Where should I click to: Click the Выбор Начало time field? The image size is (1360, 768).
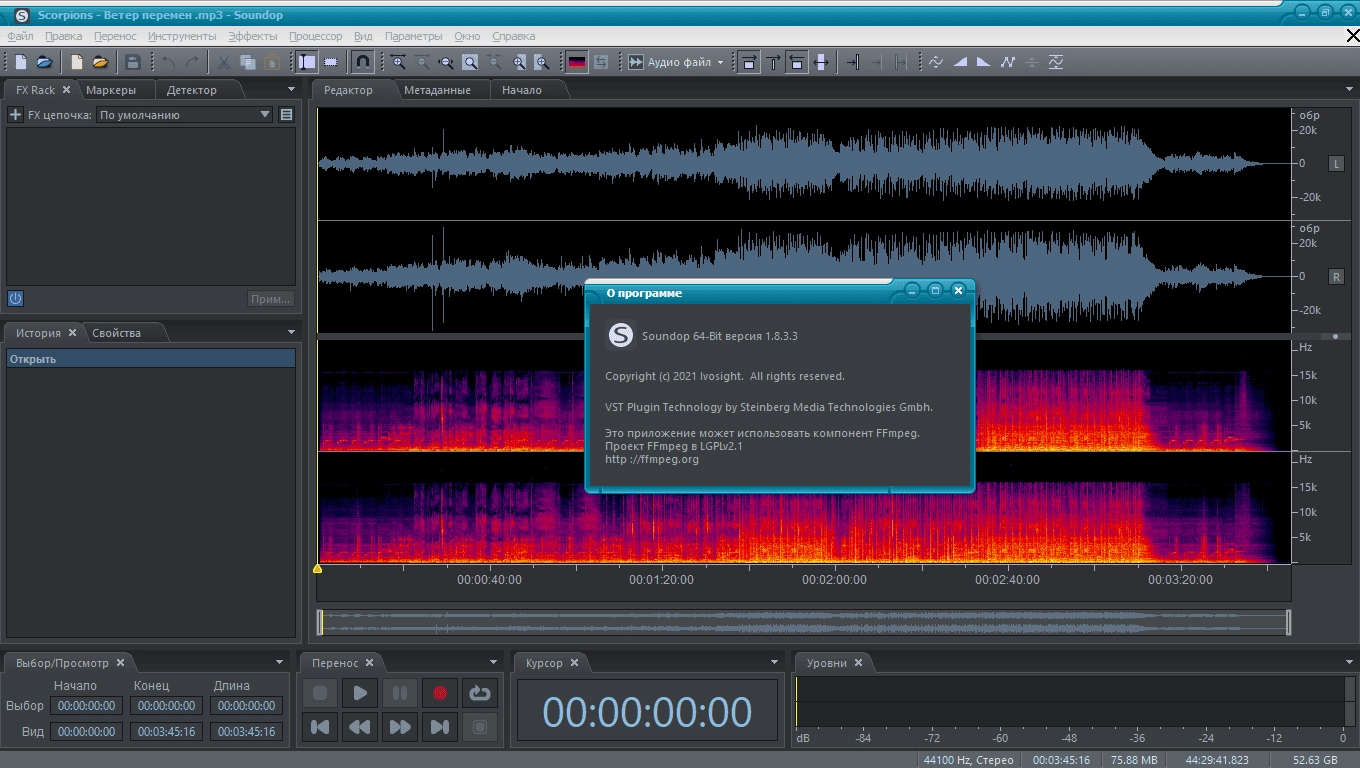[86, 706]
